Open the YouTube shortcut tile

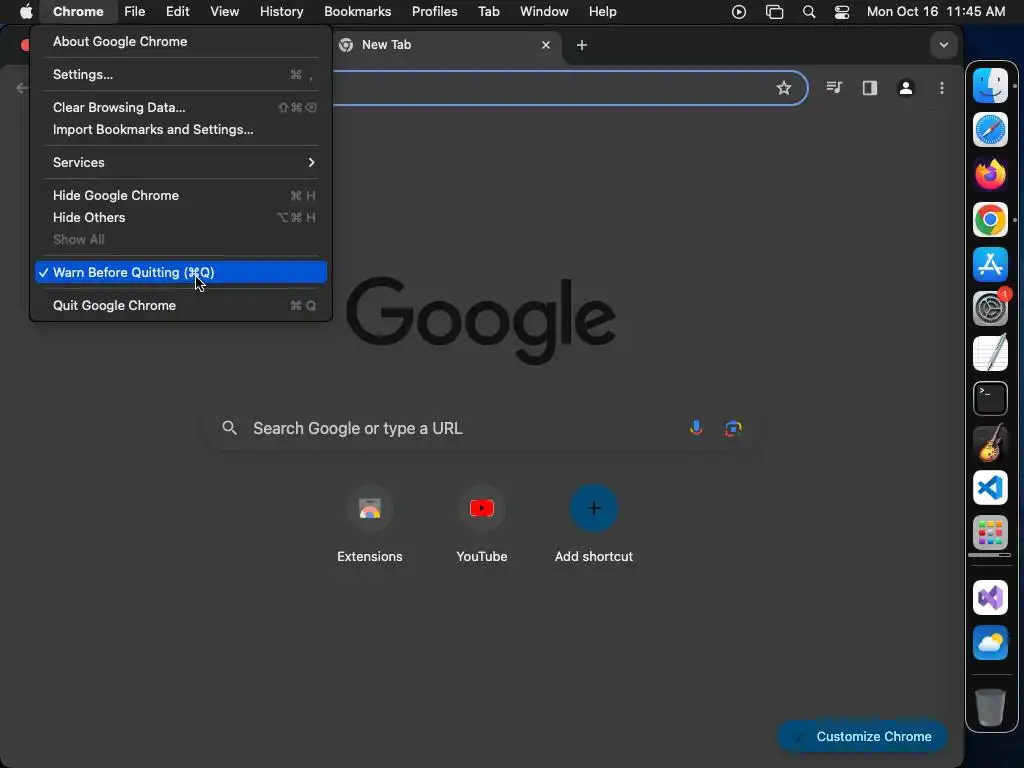(482, 524)
